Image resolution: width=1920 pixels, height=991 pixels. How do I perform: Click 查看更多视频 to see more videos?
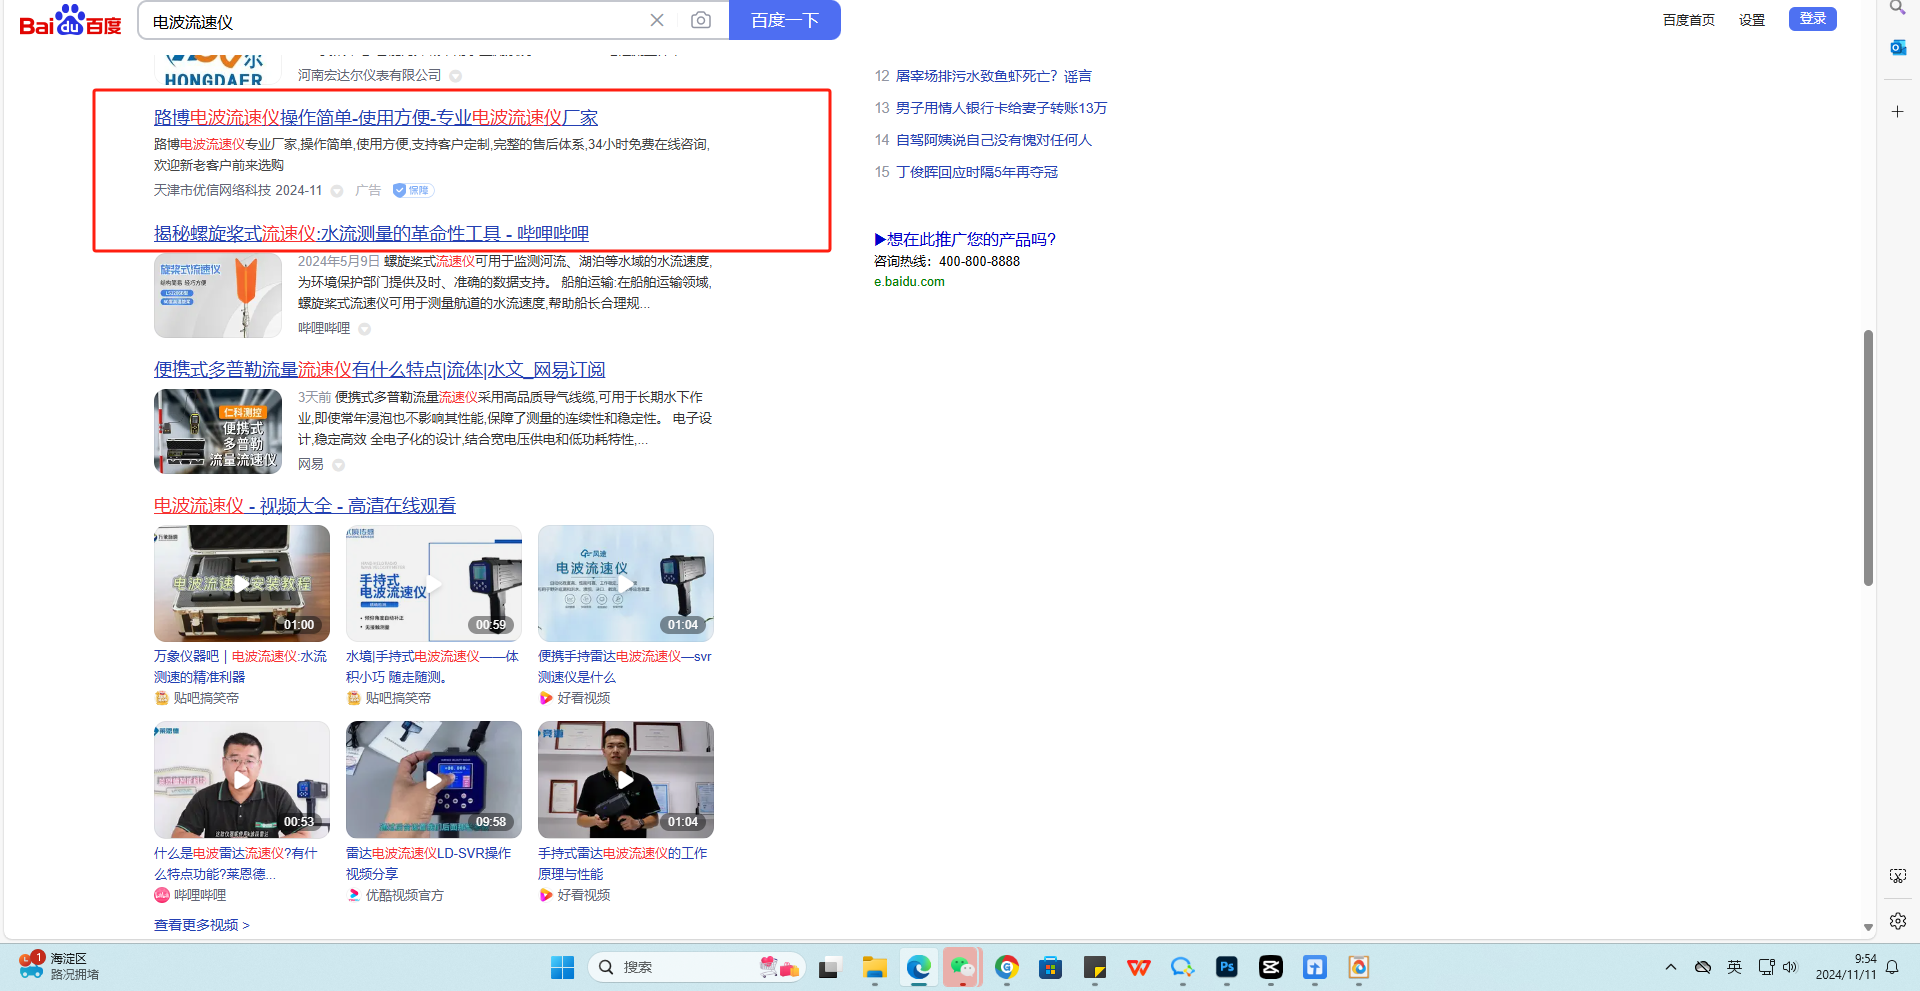(202, 925)
